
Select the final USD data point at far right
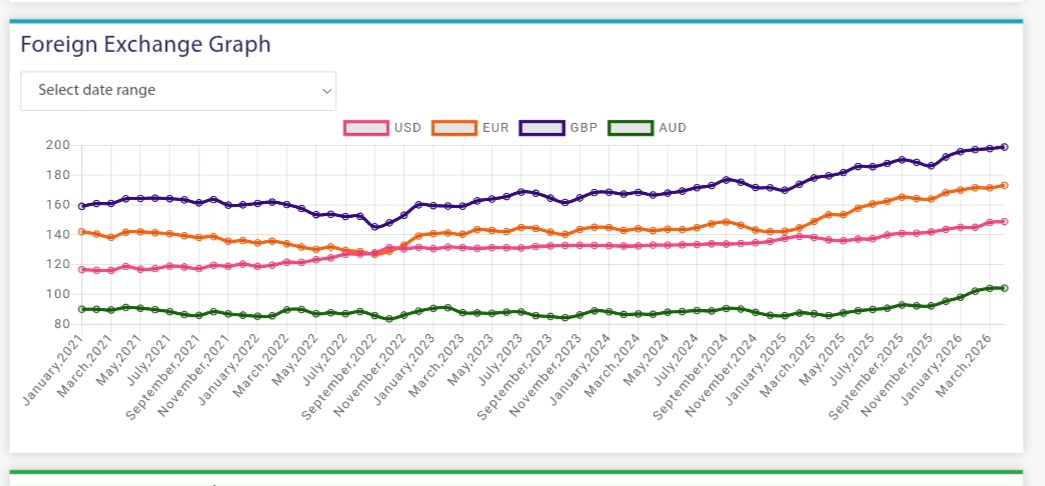(1004, 221)
